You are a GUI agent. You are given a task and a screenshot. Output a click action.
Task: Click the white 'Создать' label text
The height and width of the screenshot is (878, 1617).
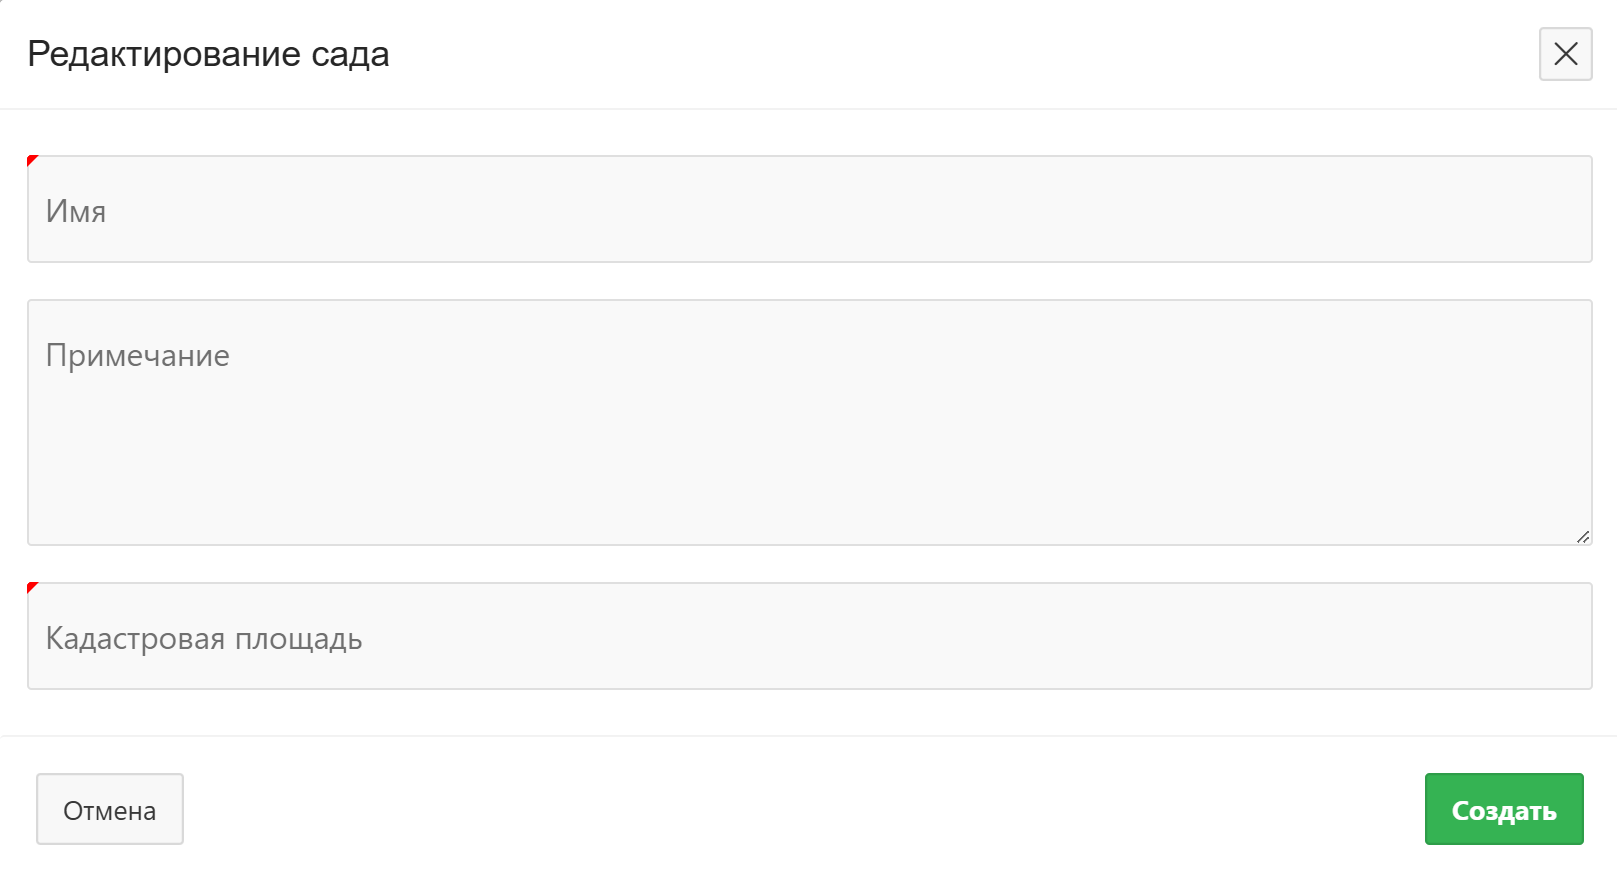coord(1504,811)
